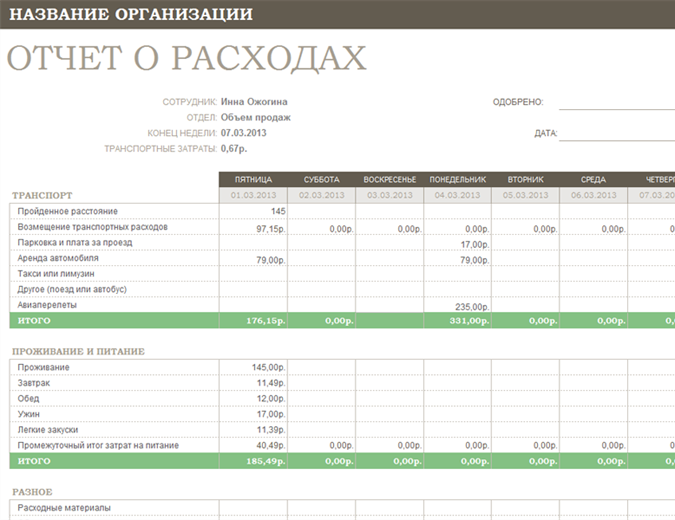
Task: Click the distance cell showing 145
Action: click(277, 211)
